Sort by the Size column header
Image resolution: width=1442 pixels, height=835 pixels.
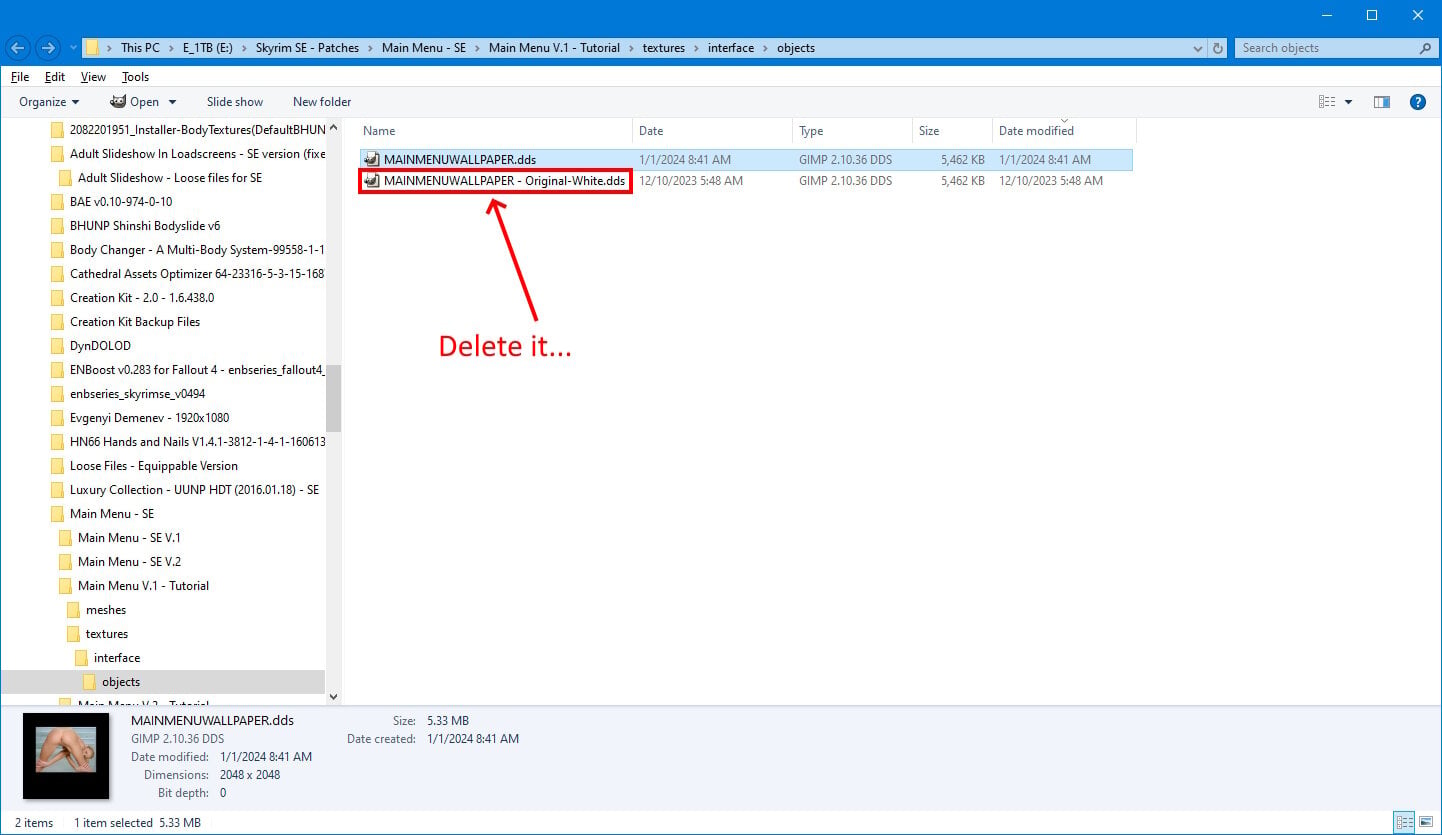pos(952,131)
